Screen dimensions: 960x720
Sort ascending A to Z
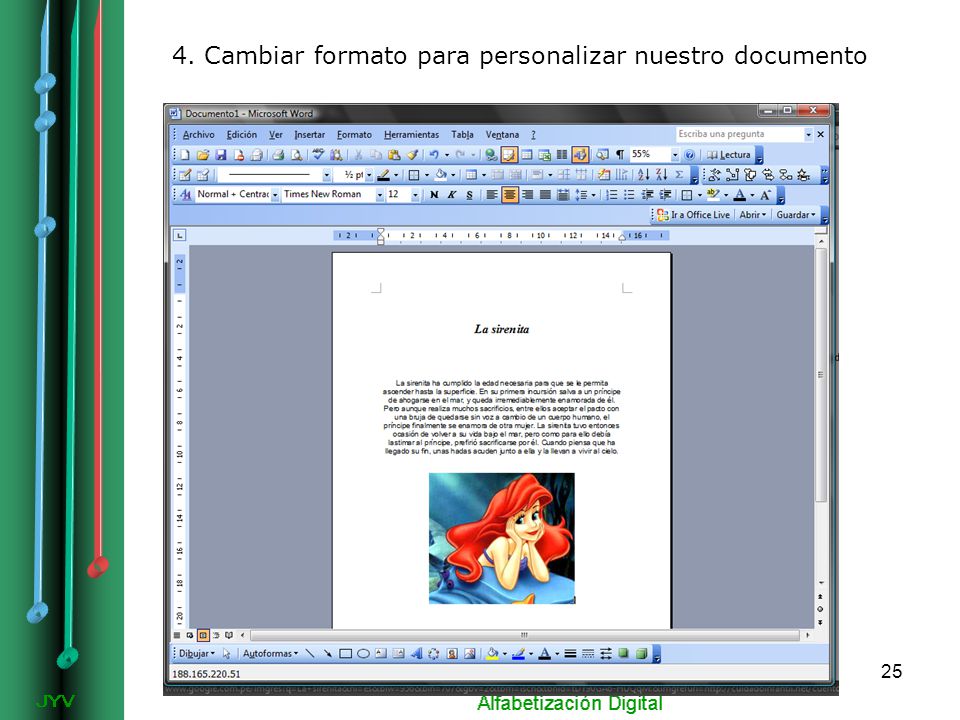643,175
